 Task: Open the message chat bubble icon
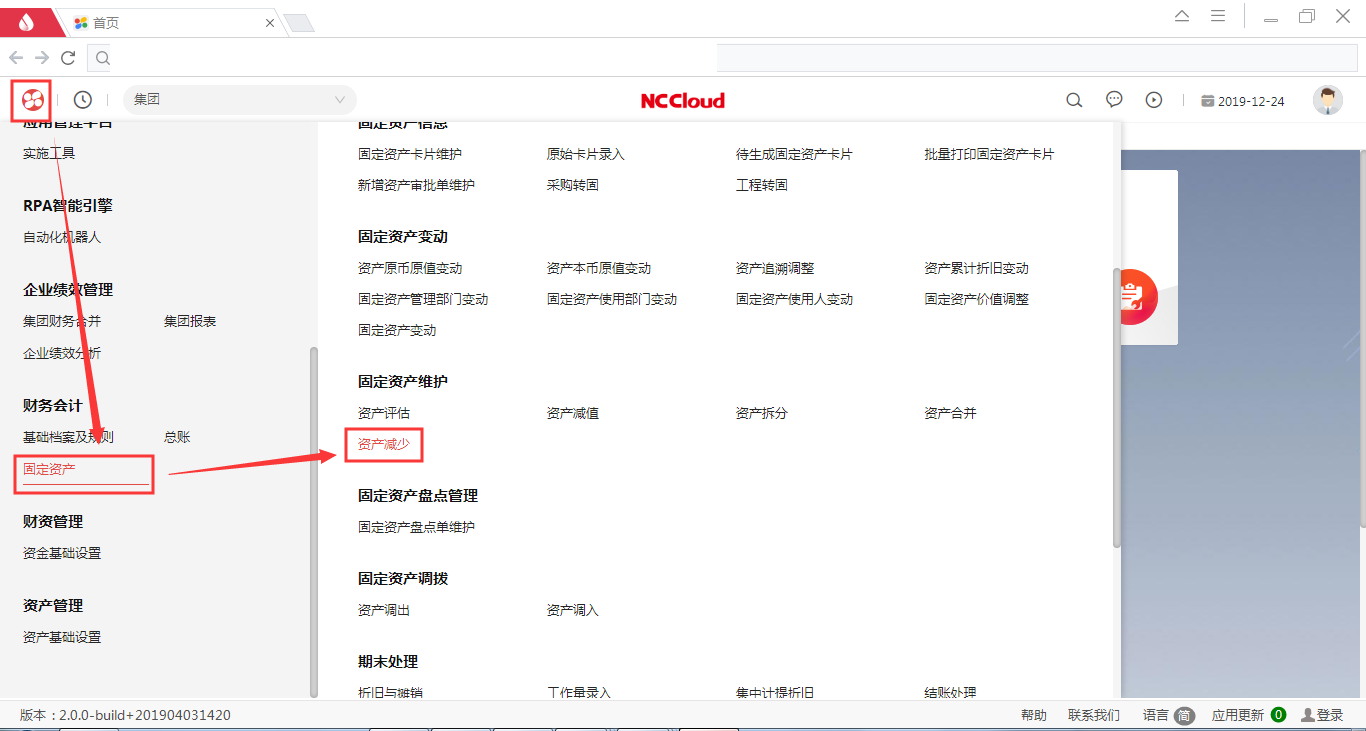1114,100
